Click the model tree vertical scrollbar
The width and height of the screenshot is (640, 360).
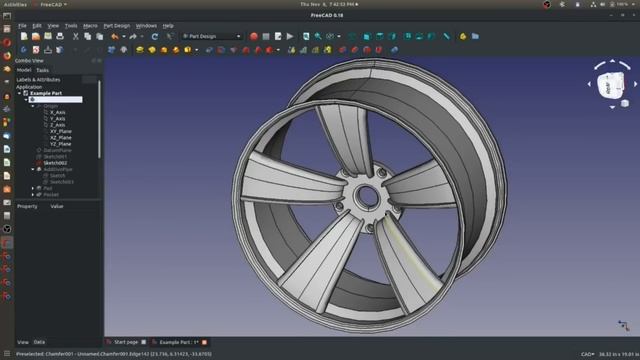[99, 119]
